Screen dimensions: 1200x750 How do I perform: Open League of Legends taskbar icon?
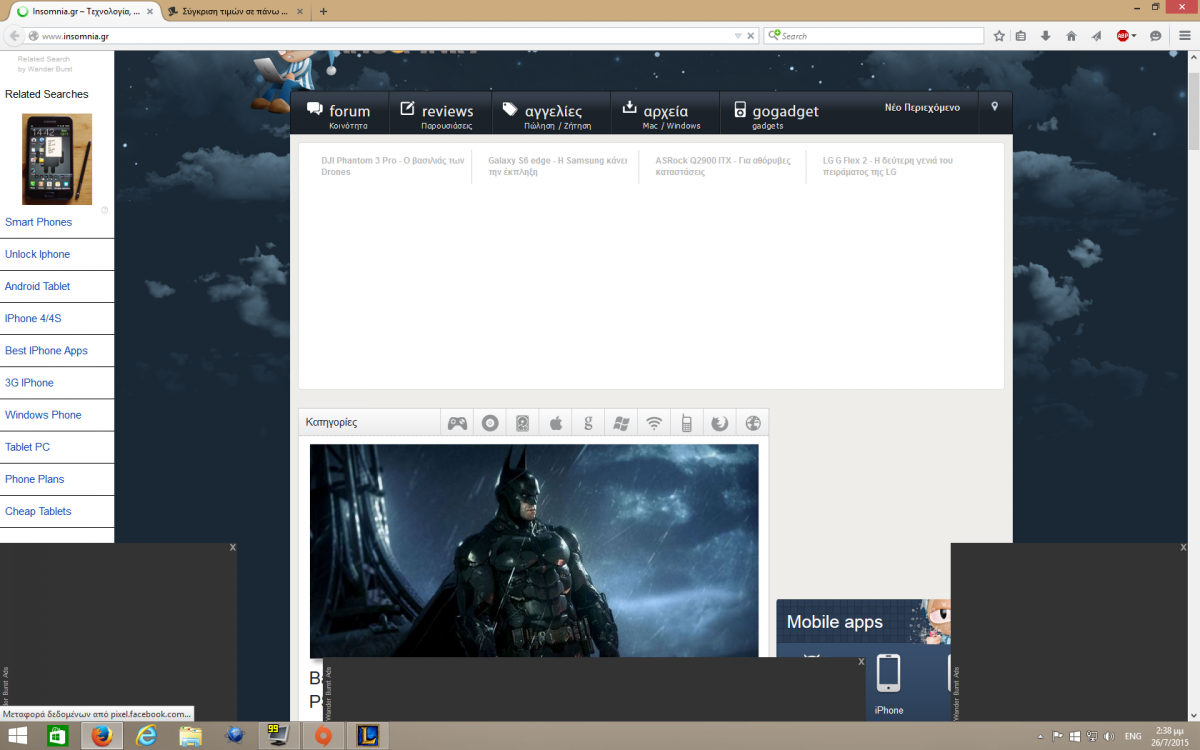[366, 736]
